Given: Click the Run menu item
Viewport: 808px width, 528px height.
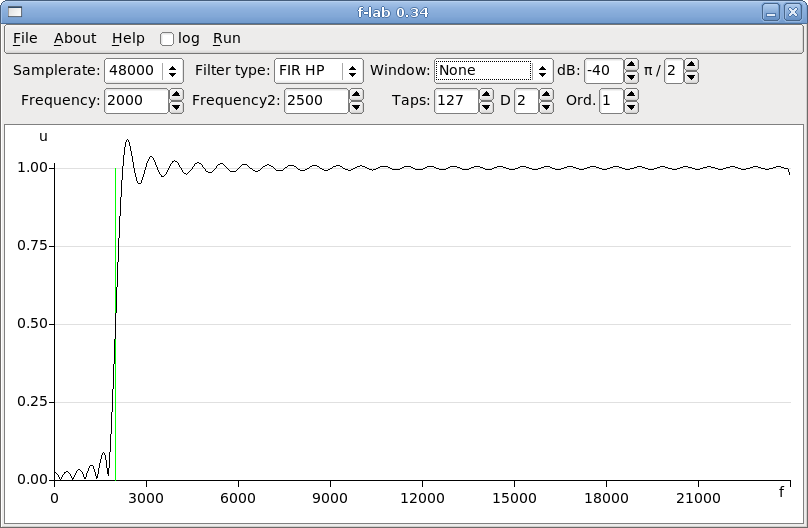Looking at the screenshot, I should (x=227, y=39).
